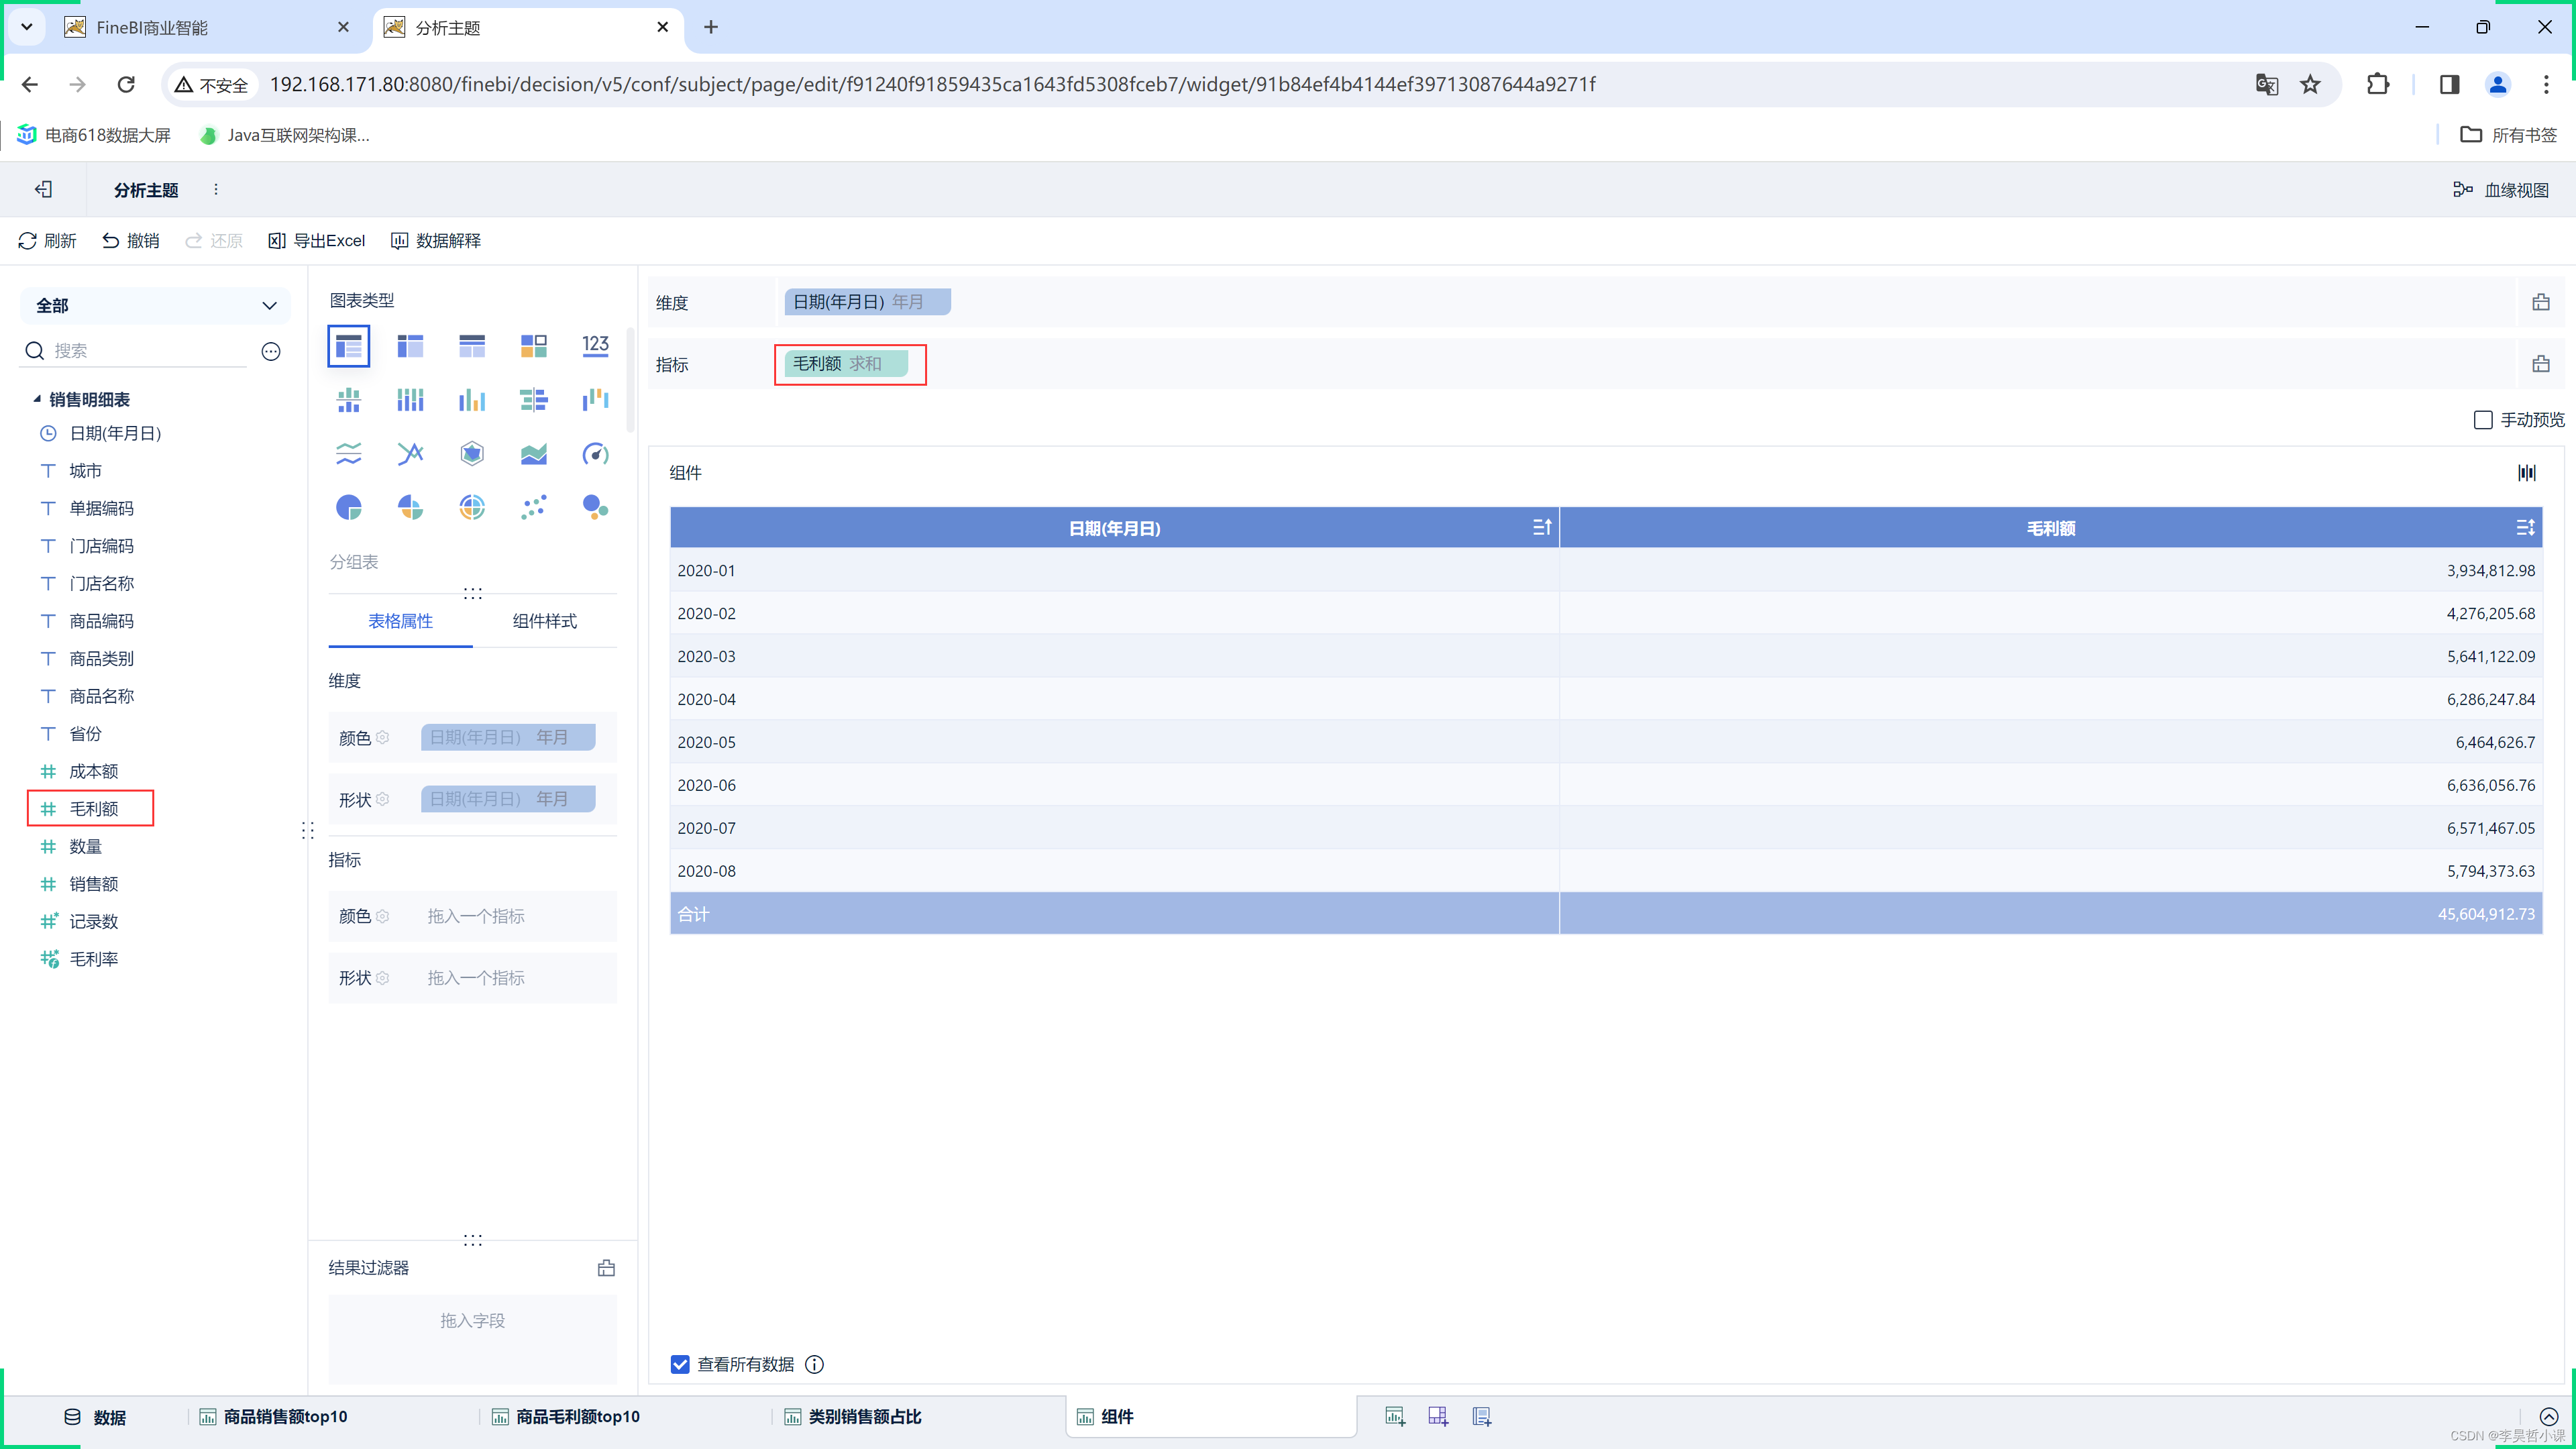Open the 毛利额 求和 indicator field dropdown
Image resolution: width=2576 pixels, height=1449 pixels.
pos(846,364)
